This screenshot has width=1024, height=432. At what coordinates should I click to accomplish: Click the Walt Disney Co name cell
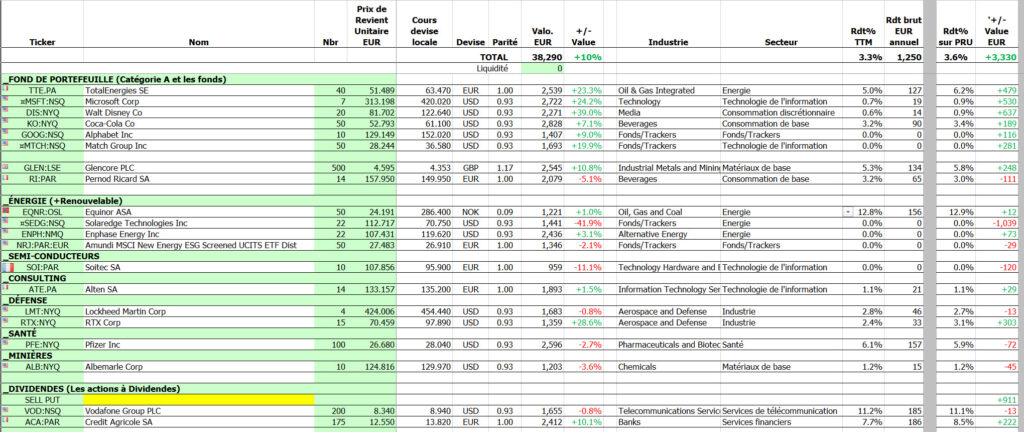[x=199, y=113]
